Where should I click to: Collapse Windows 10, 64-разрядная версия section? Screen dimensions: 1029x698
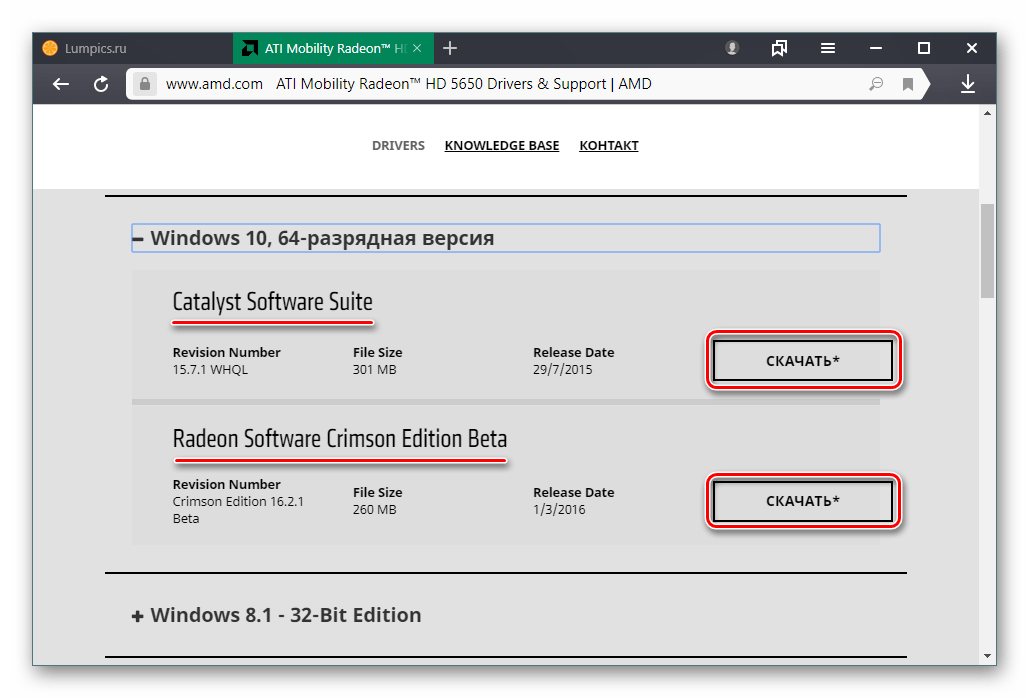(506, 238)
